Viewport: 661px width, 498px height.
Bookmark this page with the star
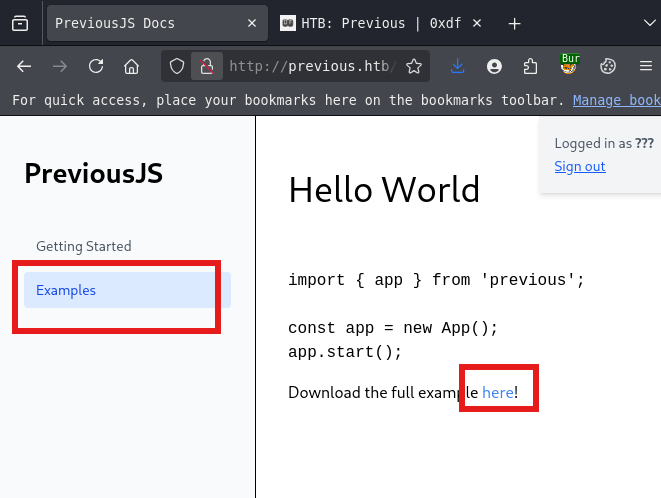(x=414, y=66)
